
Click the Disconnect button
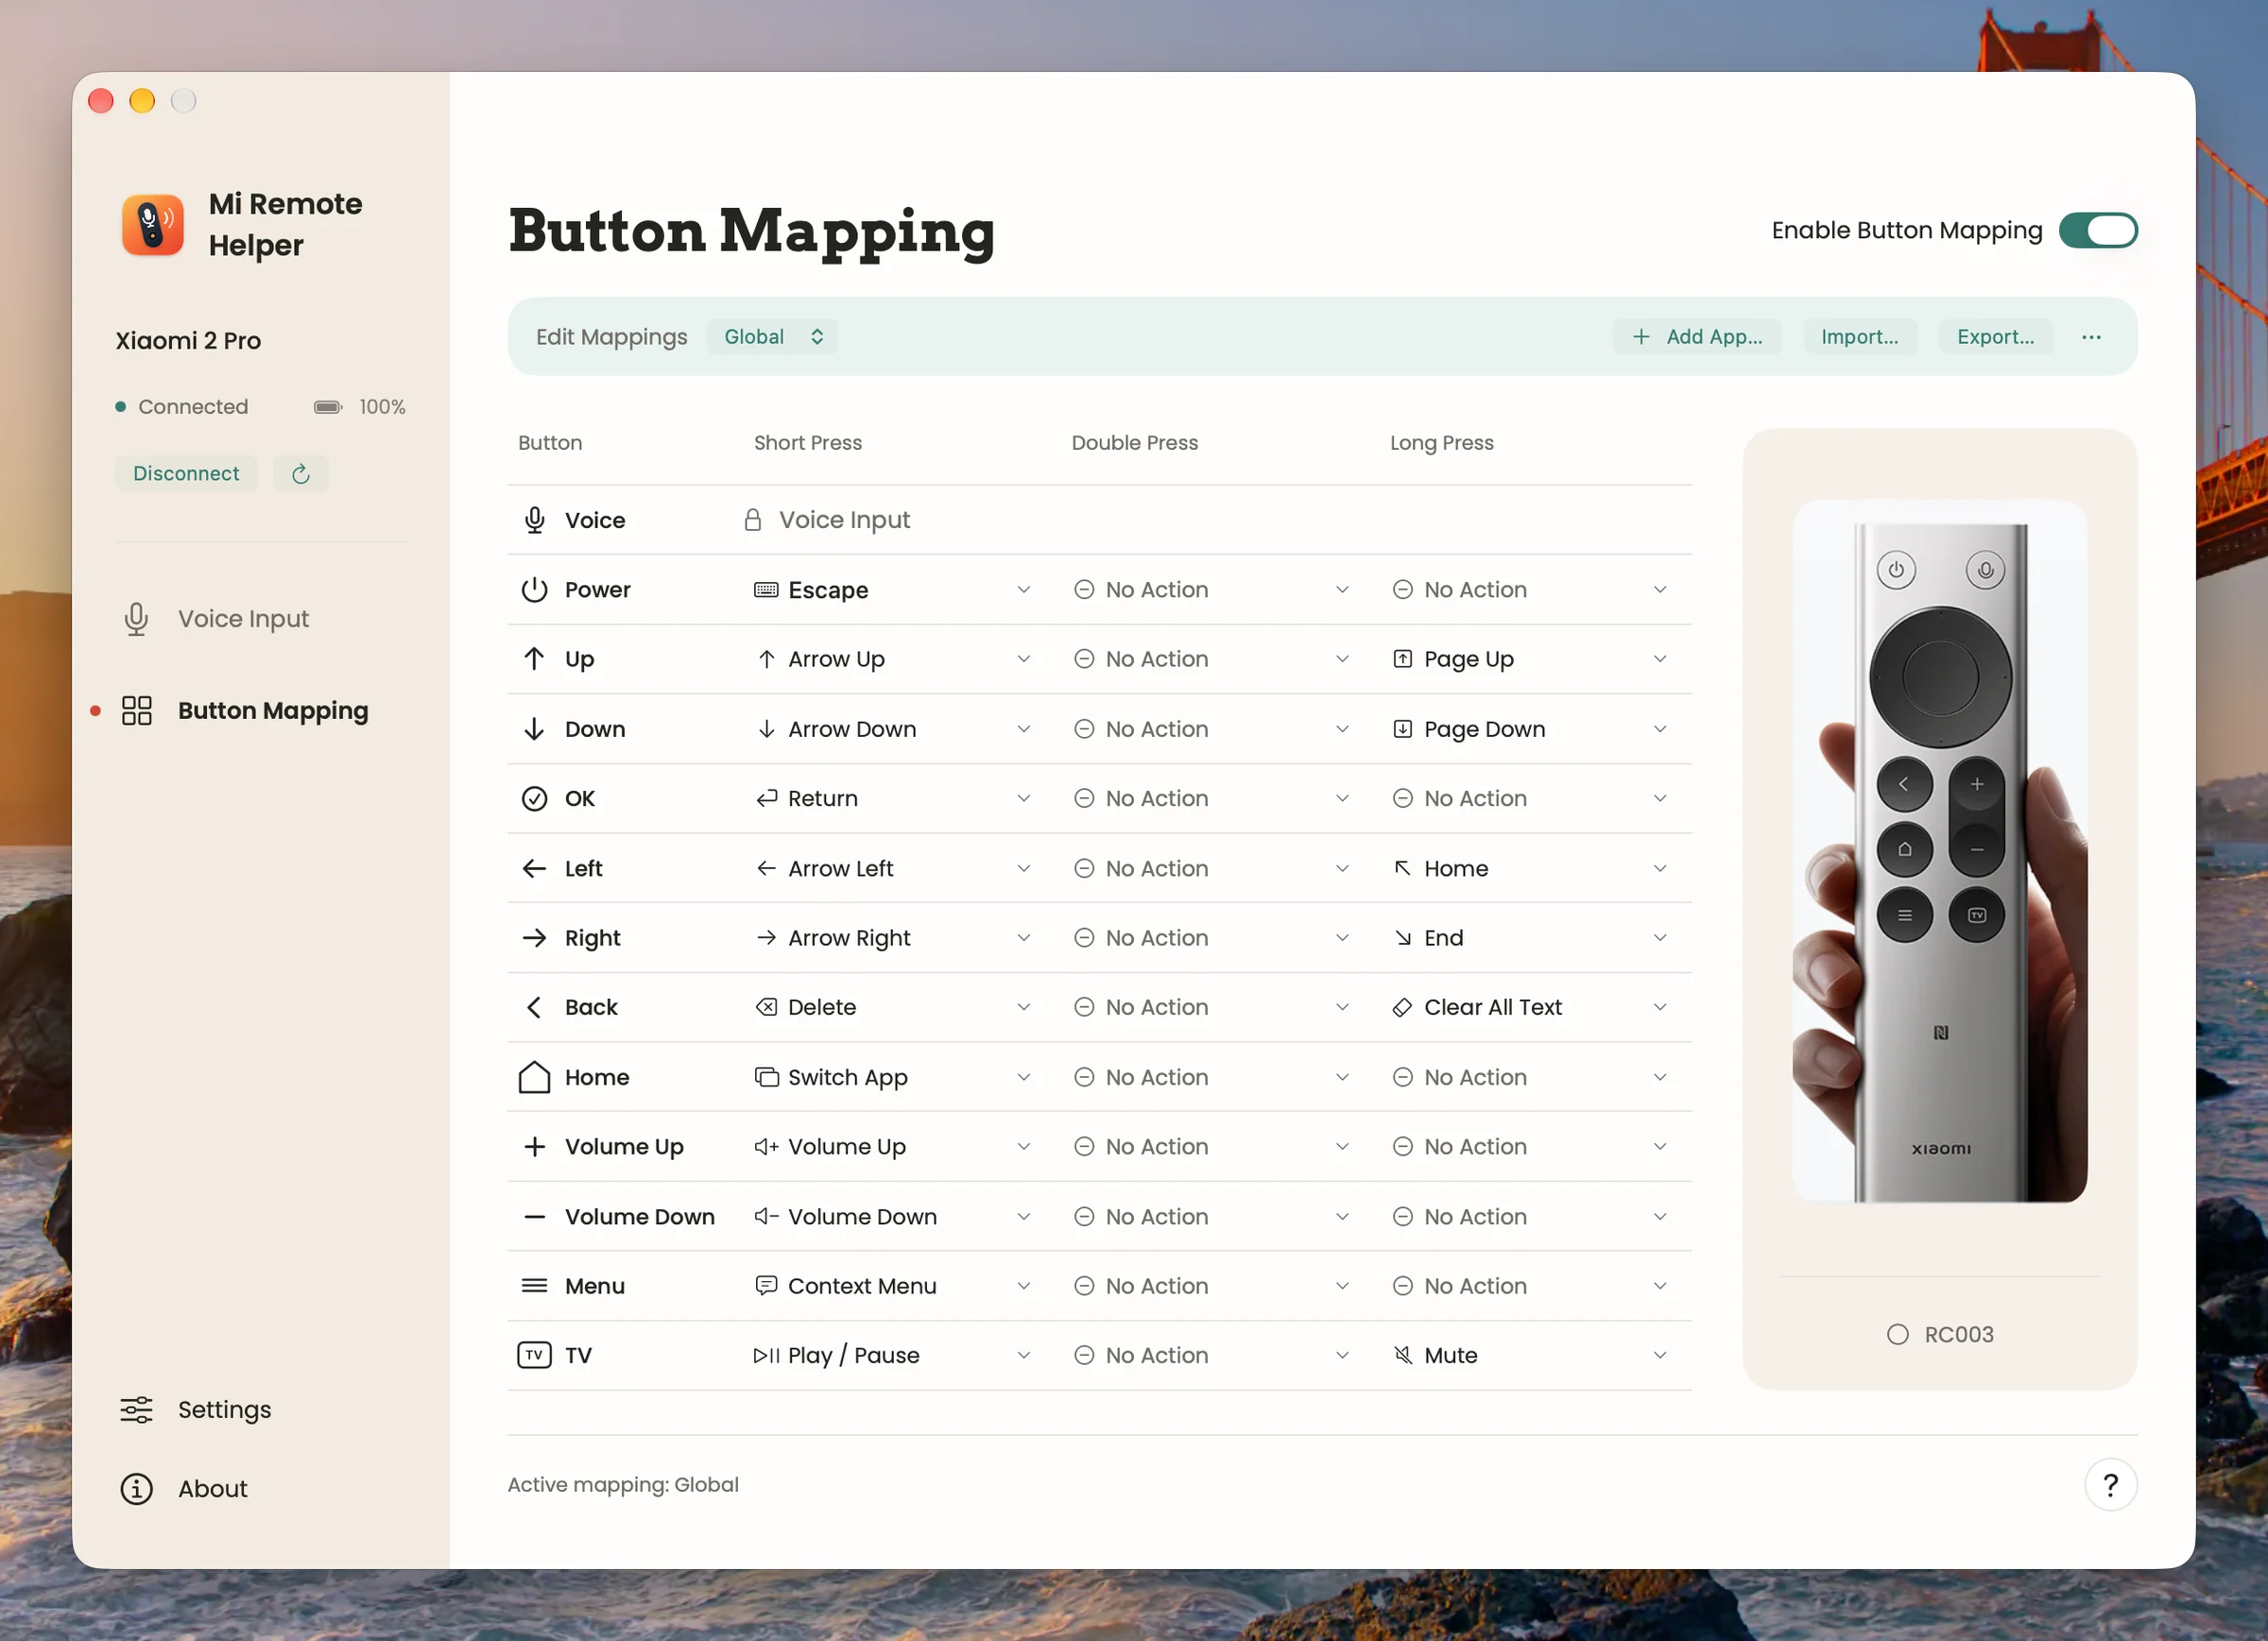click(x=186, y=474)
